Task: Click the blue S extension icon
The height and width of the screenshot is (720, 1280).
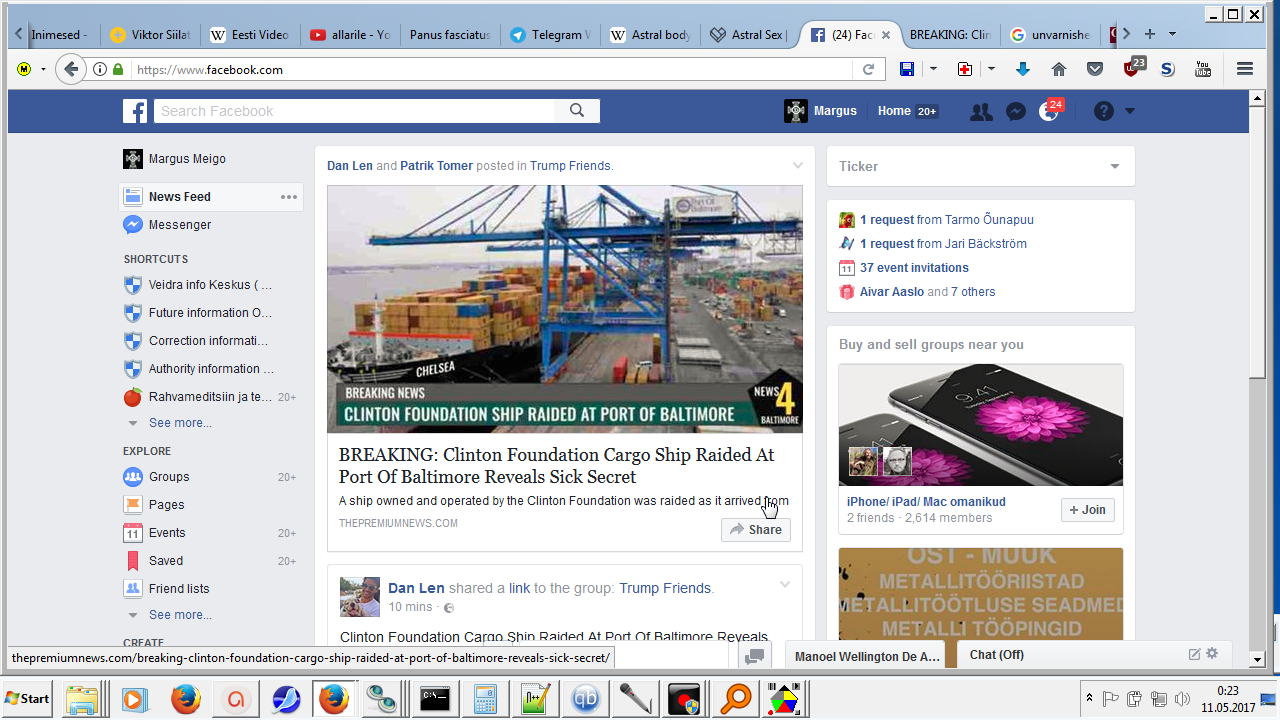Action: (x=1167, y=69)
